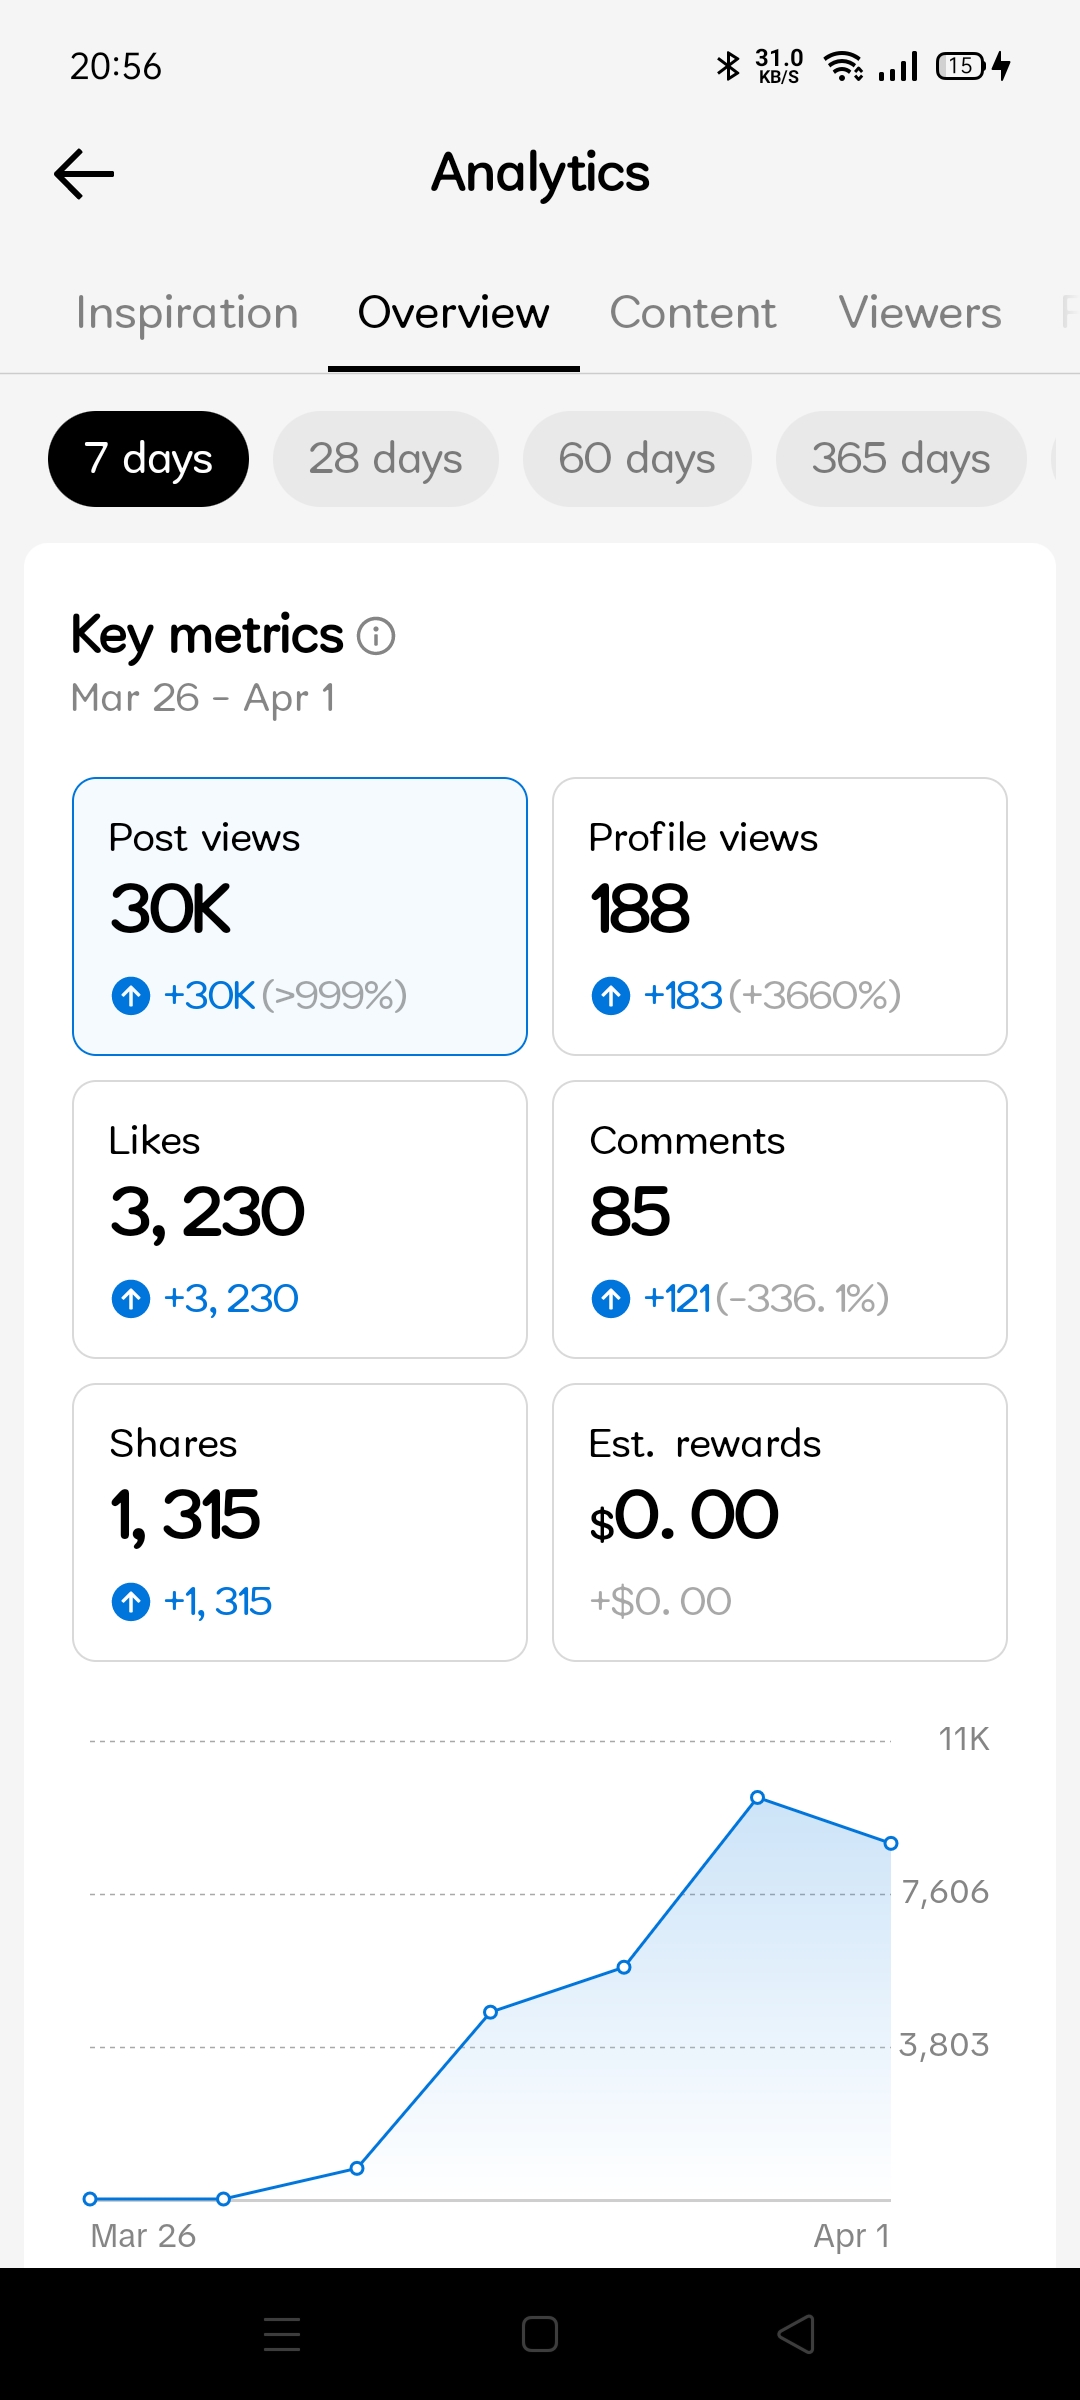Select the Likes metric card

[300, 1219]
